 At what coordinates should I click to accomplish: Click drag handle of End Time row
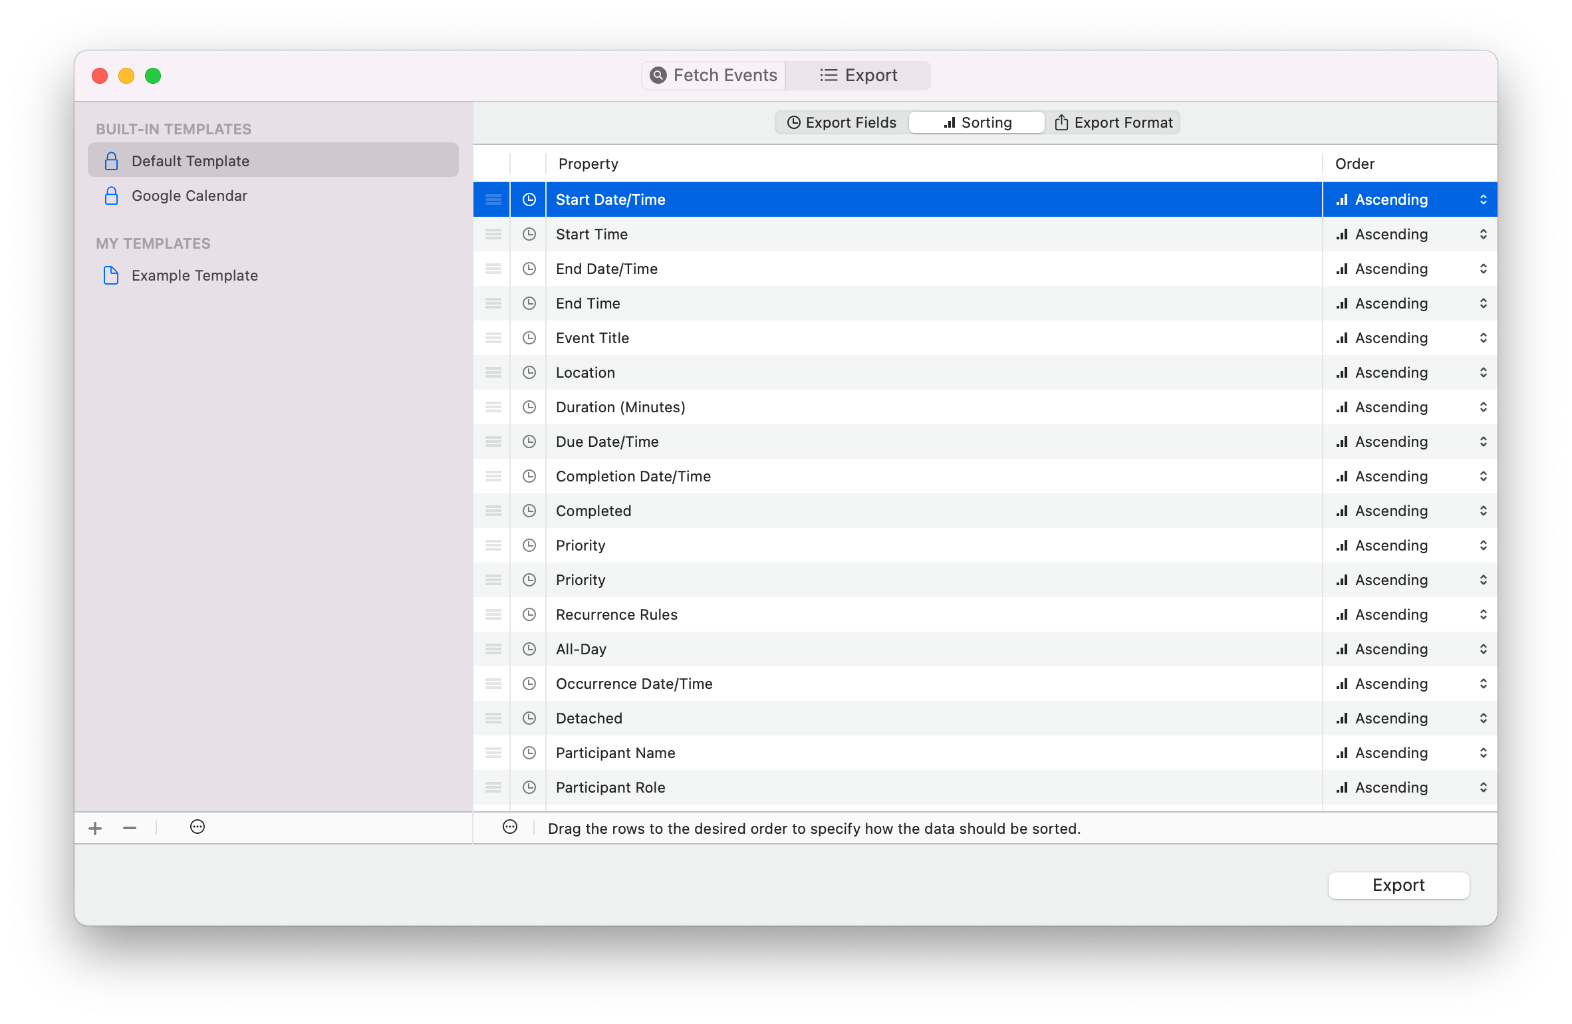493,303
